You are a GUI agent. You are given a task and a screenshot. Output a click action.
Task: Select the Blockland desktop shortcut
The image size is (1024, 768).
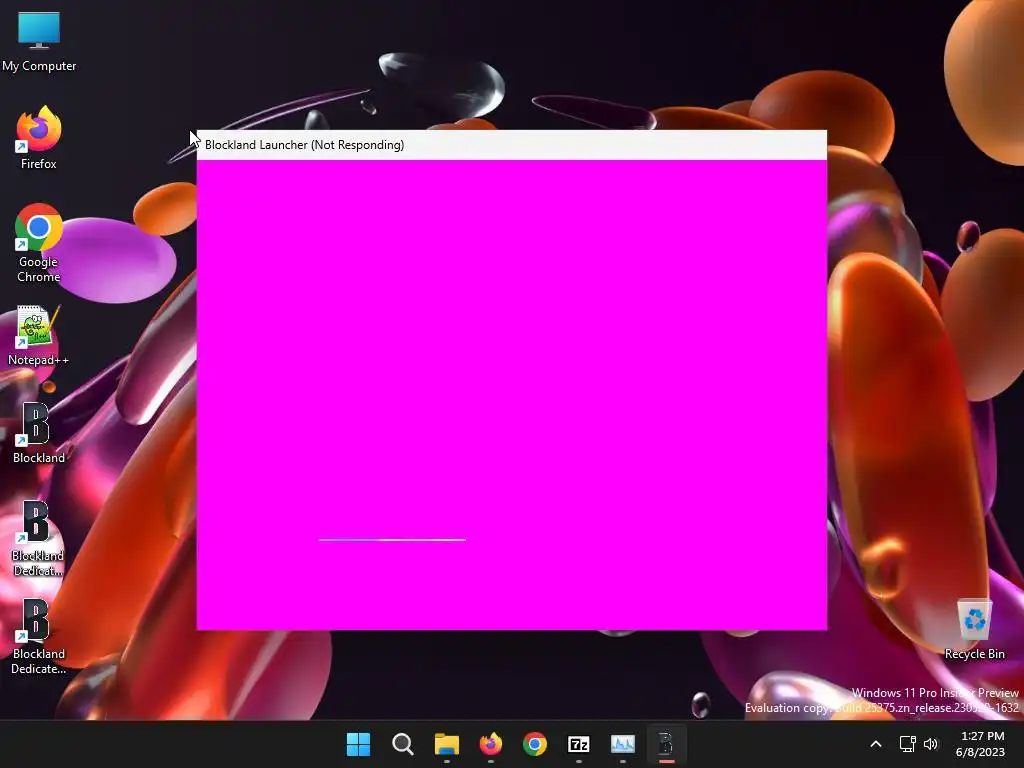[39, 434]
